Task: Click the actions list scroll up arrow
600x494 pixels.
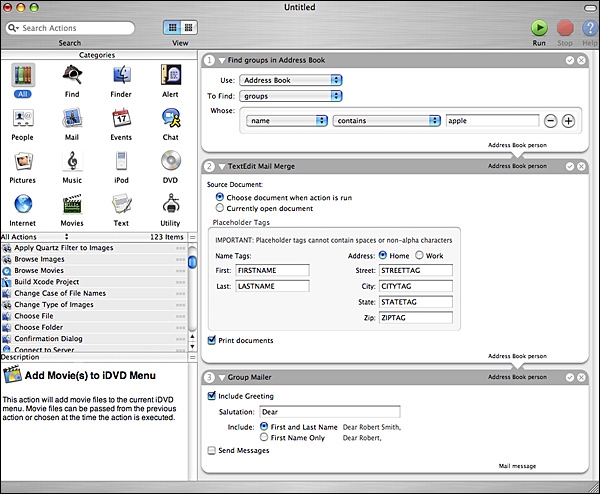Action: (x=192, y=337)
